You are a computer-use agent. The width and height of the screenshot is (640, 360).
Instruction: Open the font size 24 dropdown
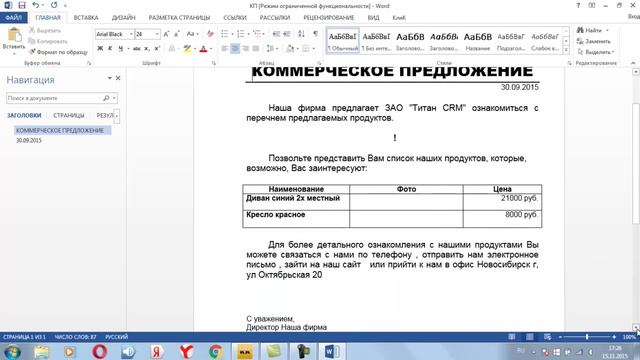[x=157, y=34]
